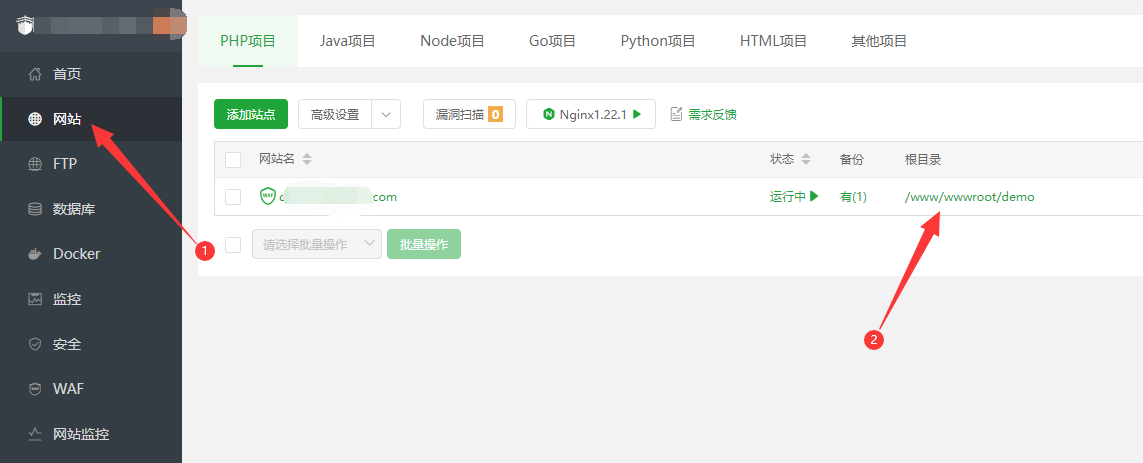
Task: Click the green WAF badge next to the site name
Action: pos(267,196)
